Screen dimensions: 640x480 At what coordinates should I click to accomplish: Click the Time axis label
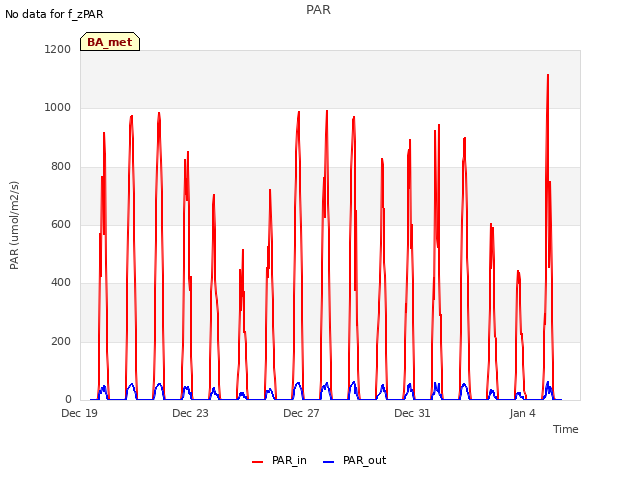pyautogui.click(x=566, y=429)
